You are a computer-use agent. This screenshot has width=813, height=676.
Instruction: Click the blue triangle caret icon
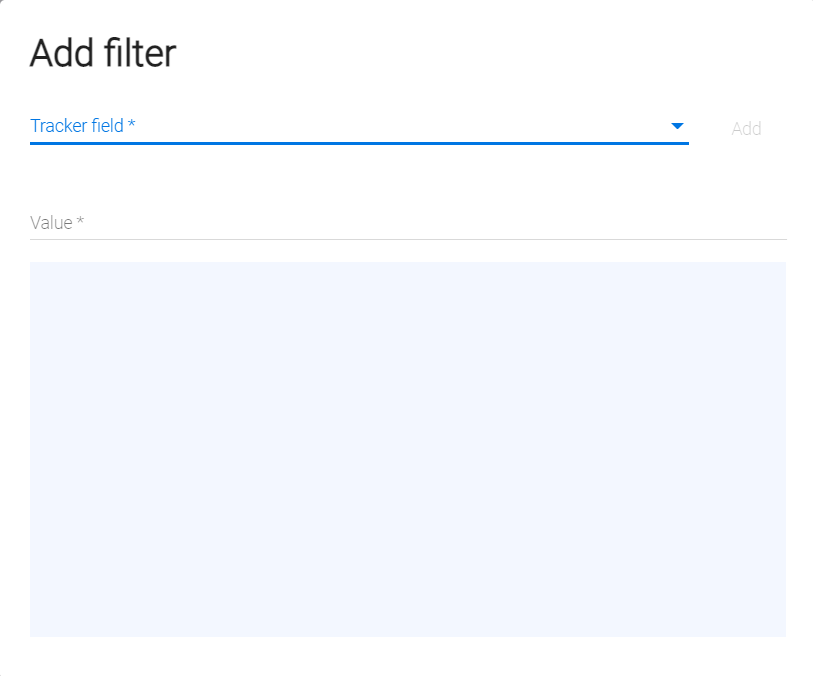tap(677, 126)
